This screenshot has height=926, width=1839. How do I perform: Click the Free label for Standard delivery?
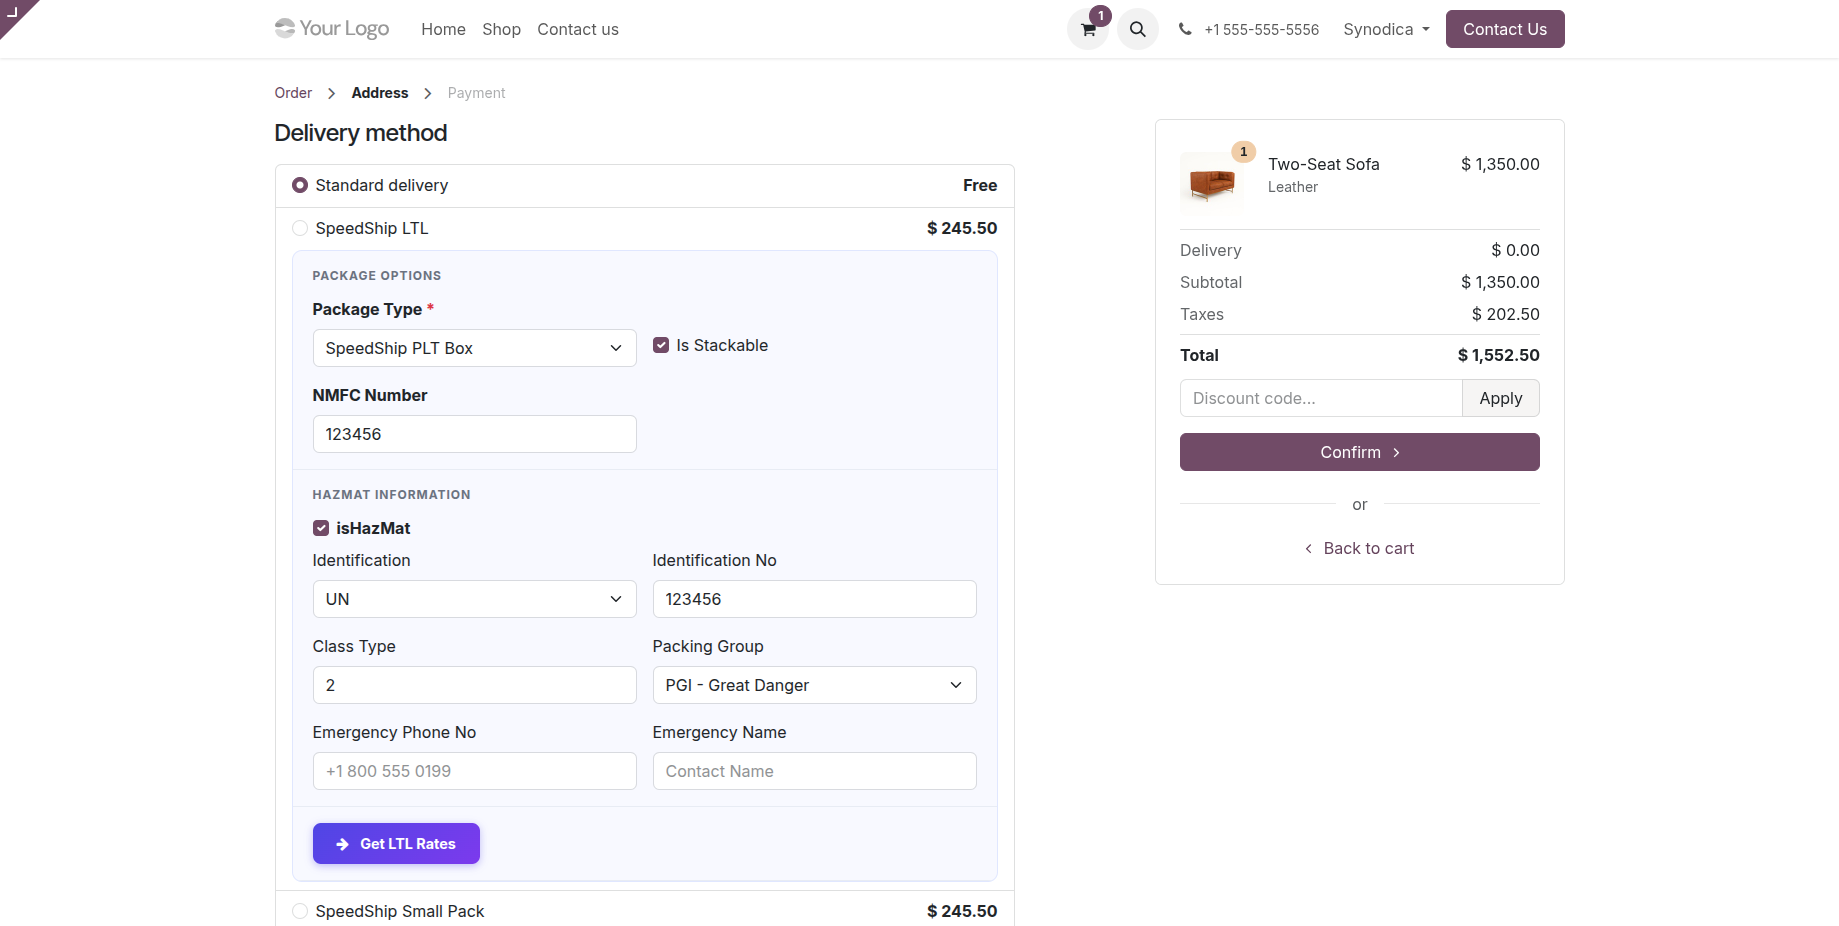coord(980,185)
